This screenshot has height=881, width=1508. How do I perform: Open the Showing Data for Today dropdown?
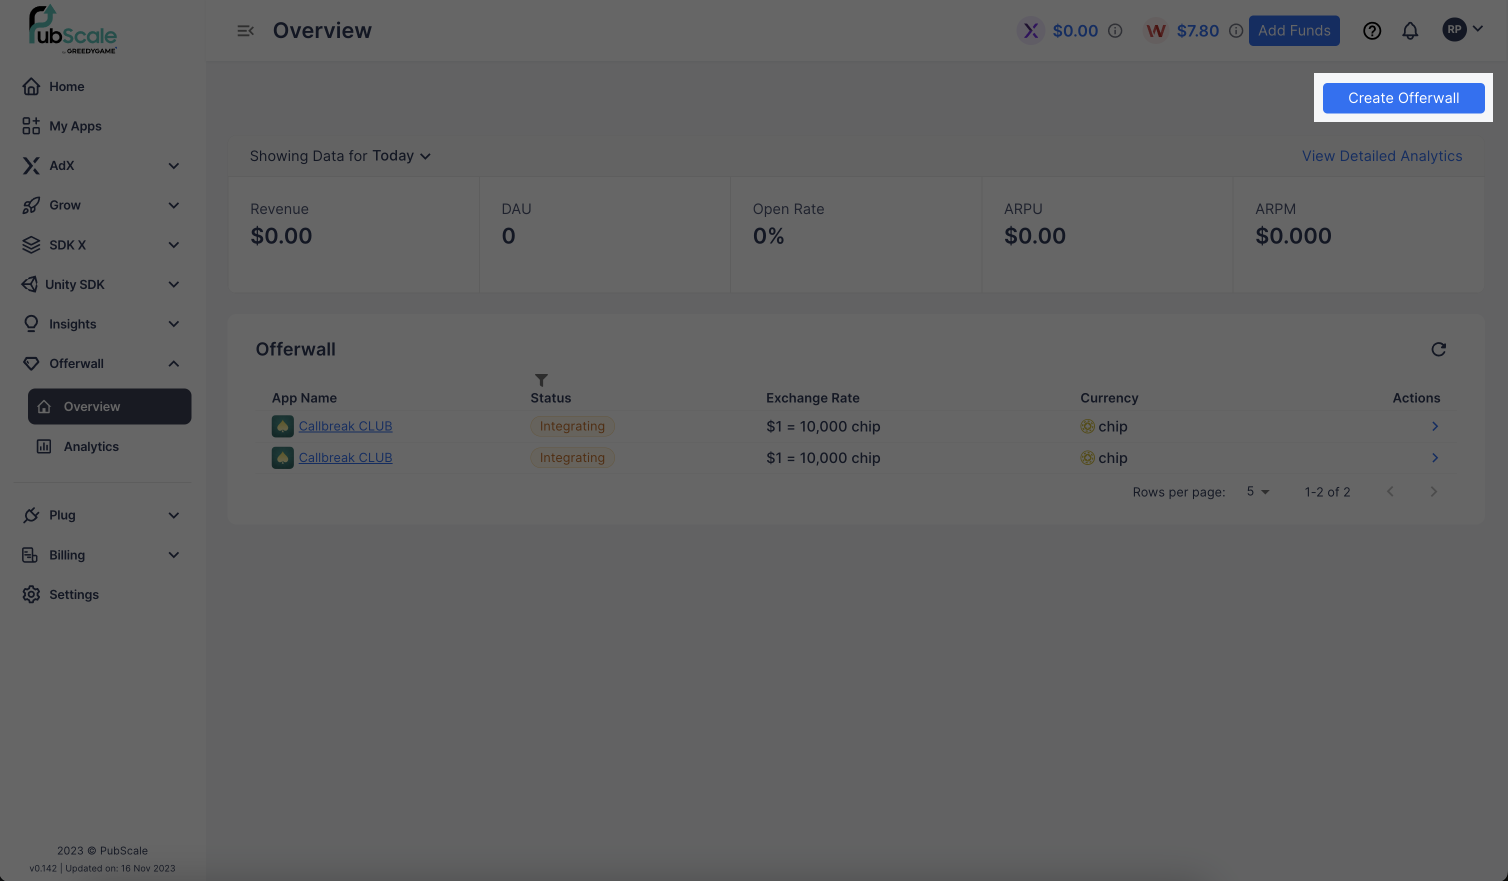click(x=340, y=156)
